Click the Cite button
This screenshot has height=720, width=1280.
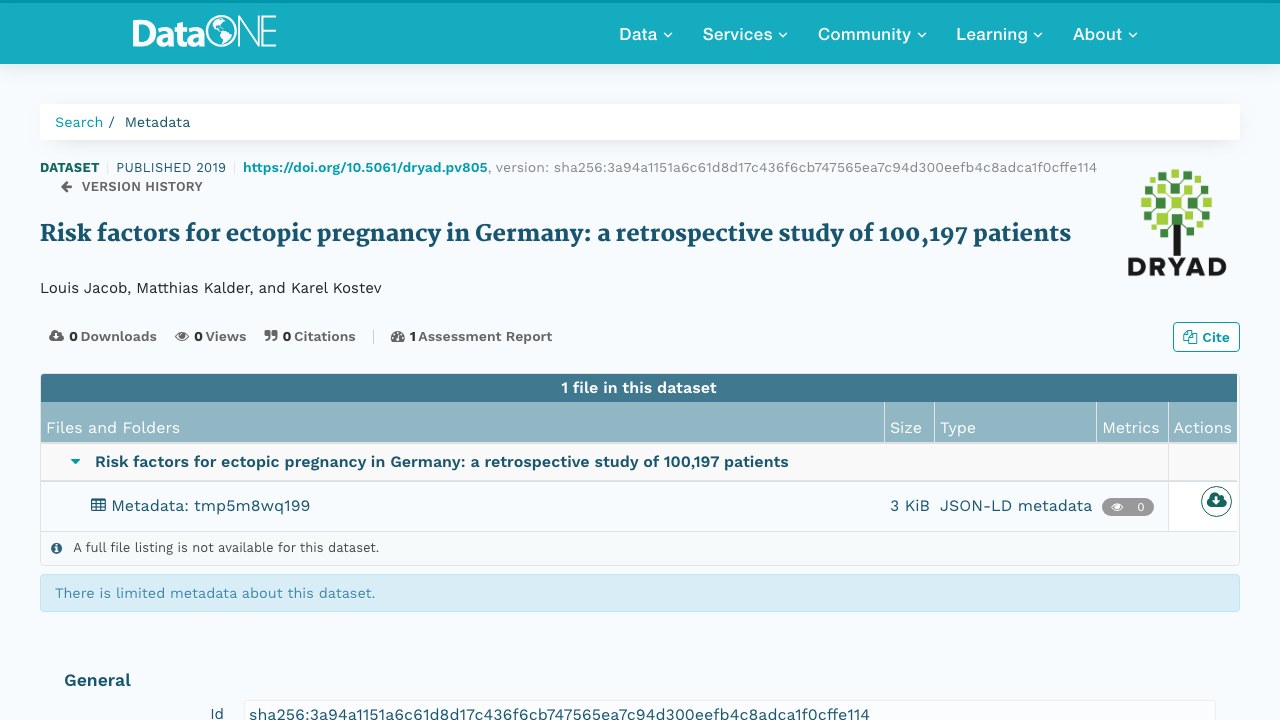click(x=1206, y=337)
